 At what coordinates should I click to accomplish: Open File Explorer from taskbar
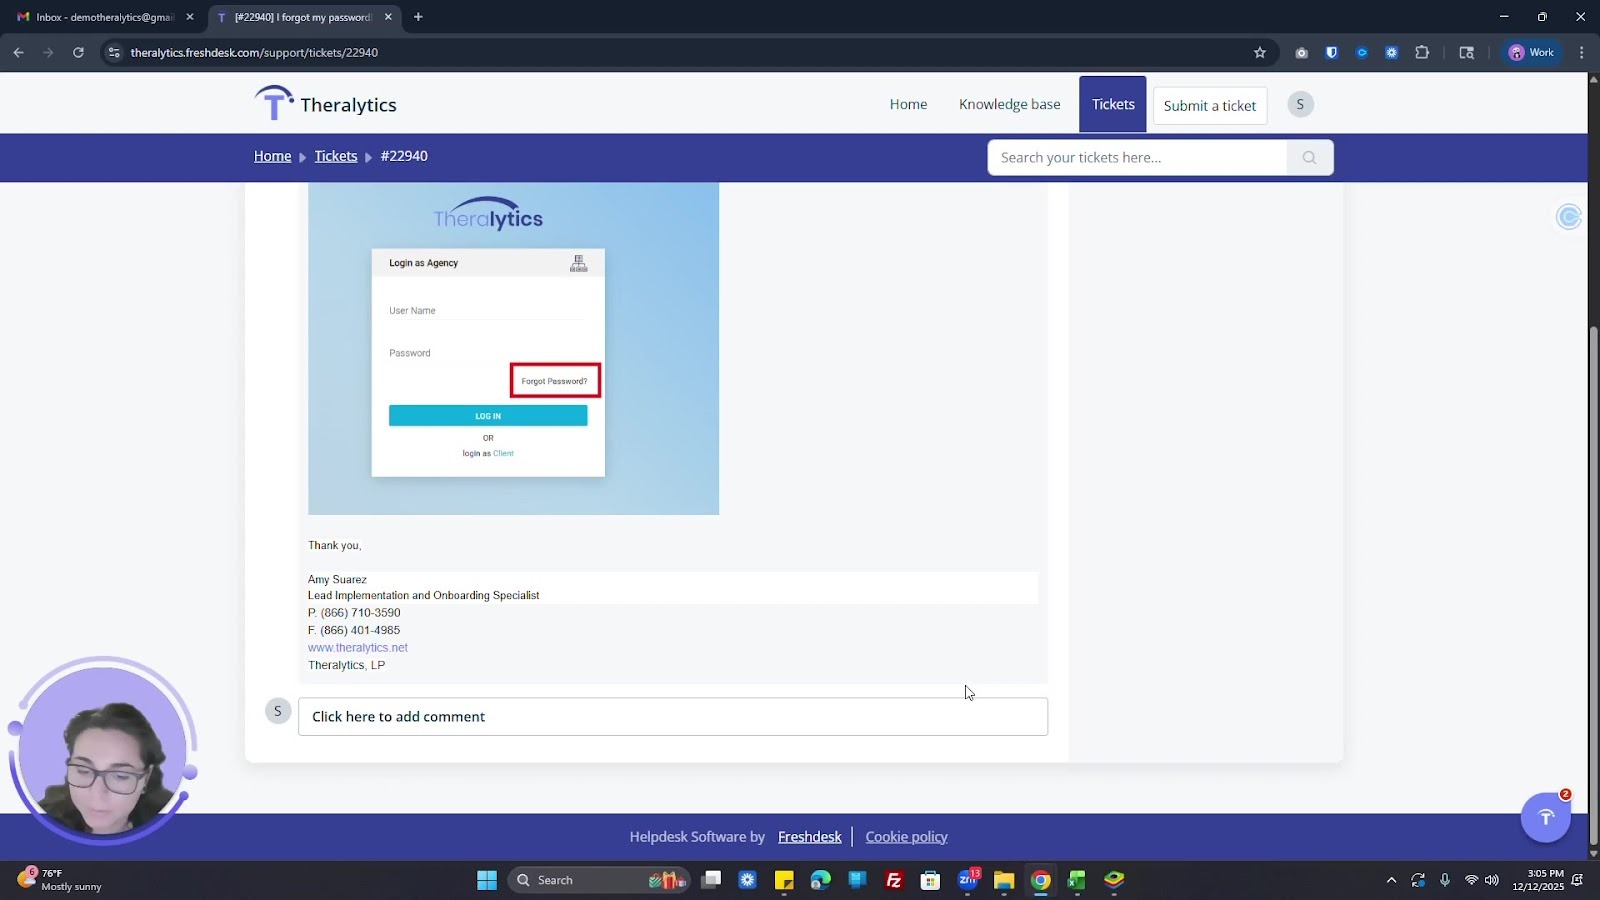[x=1004, y=880]
